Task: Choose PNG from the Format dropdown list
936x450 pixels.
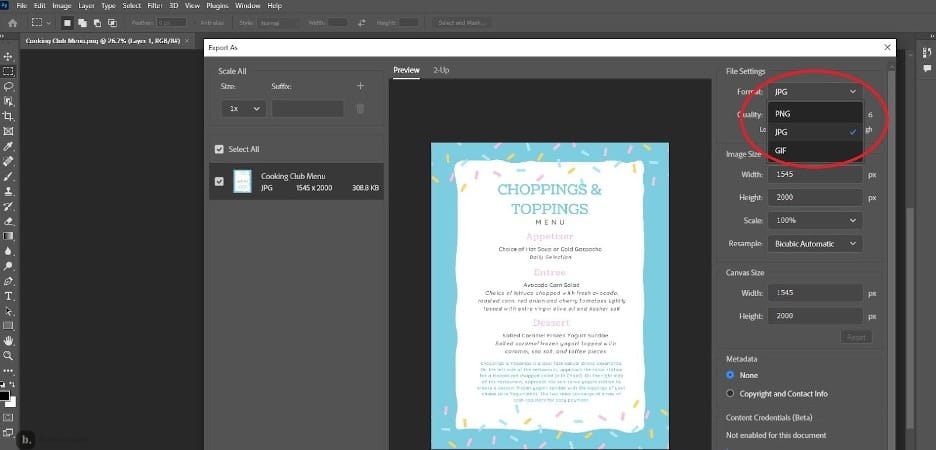Action: click(782, 114)
